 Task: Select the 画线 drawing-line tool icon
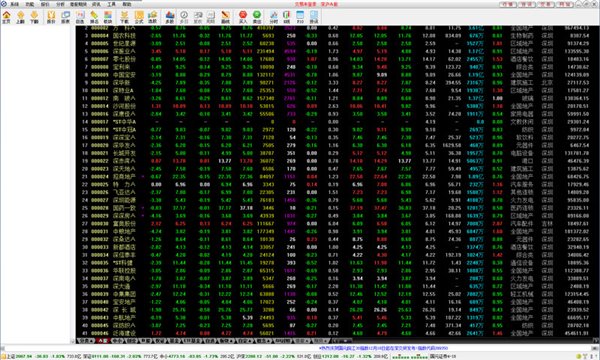tap(225, 17)
